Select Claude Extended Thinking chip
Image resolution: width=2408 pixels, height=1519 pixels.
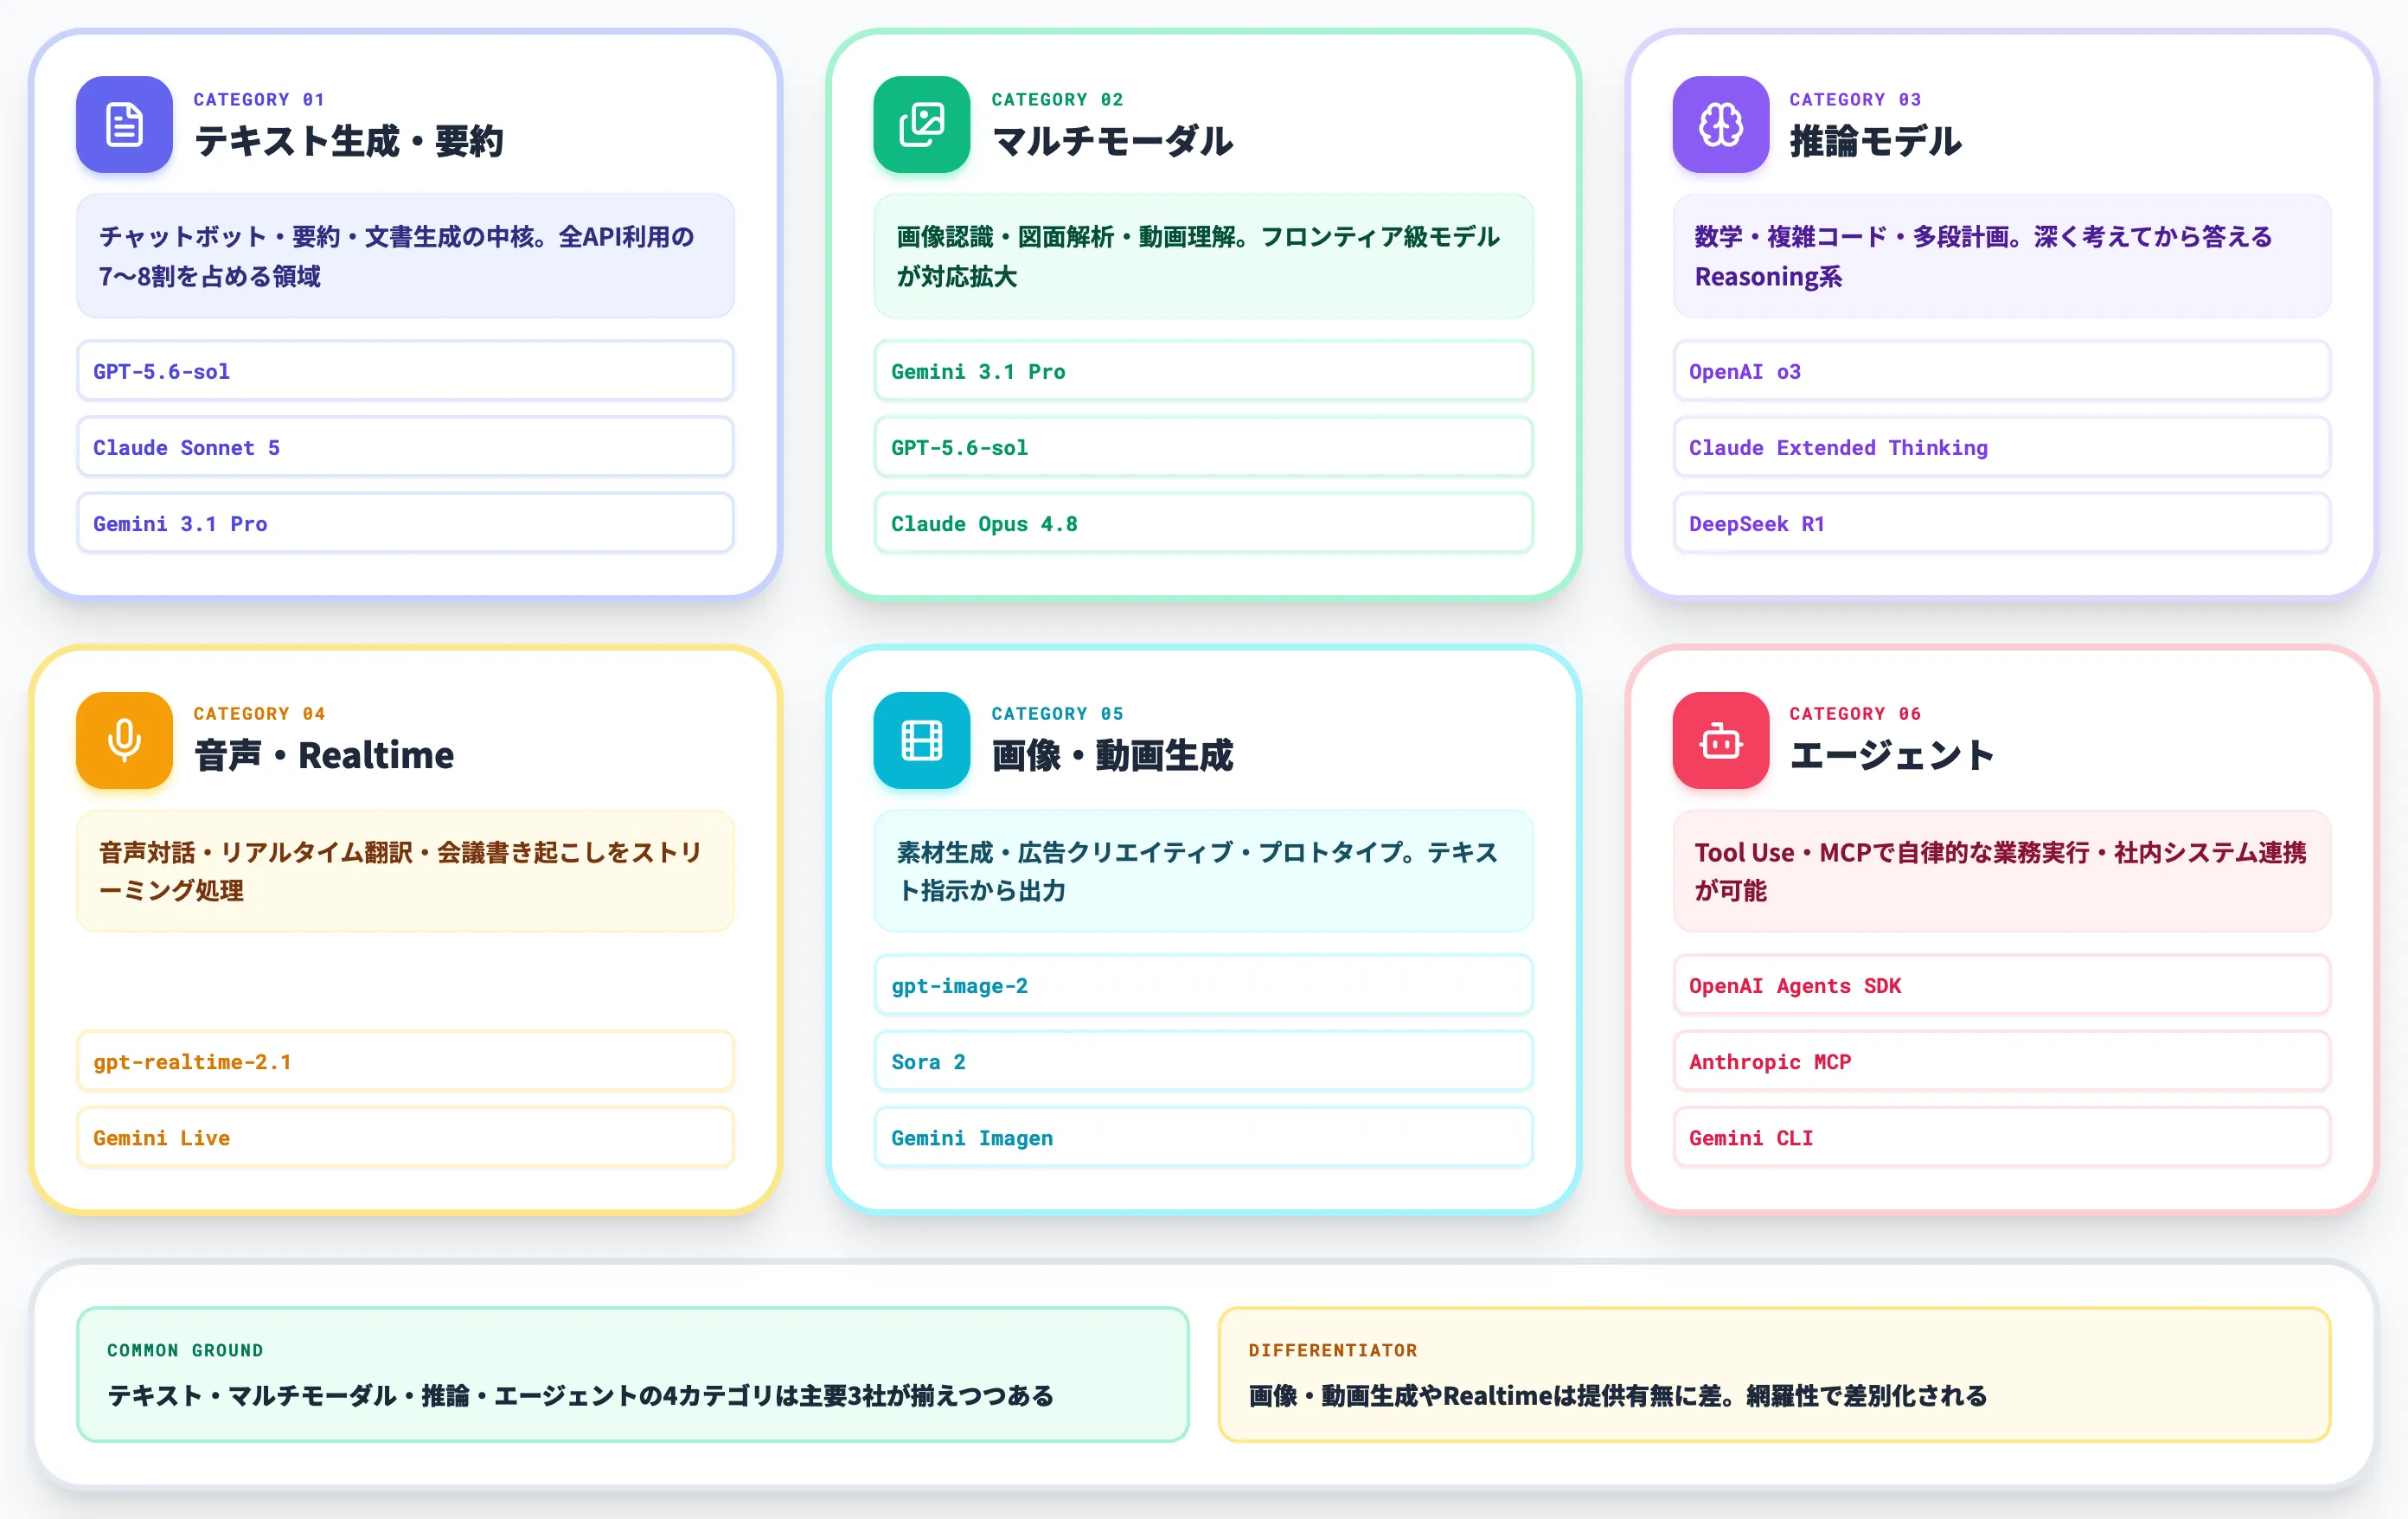click(x=2001, y=447)
